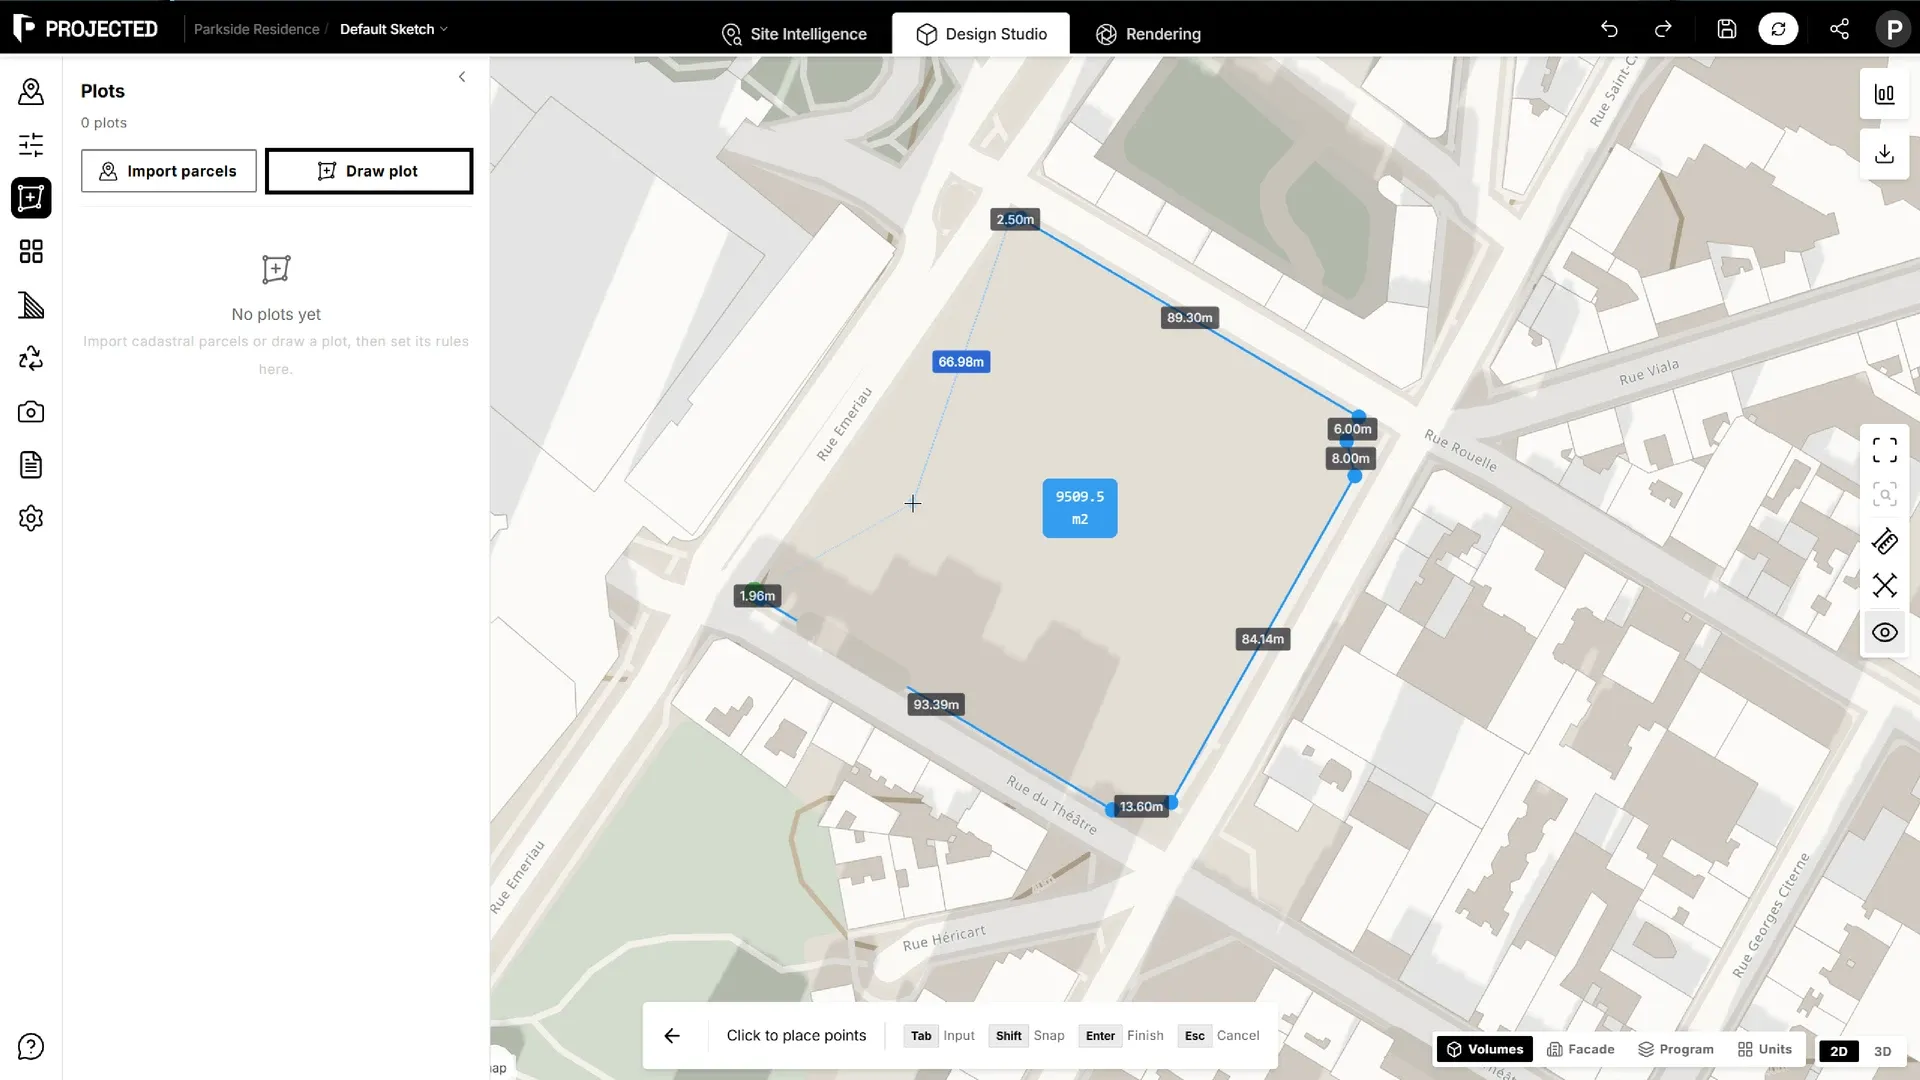This screenshot has width=1920, height=1080.
Task: Open the camera sidebar icon
Action: 31,412
